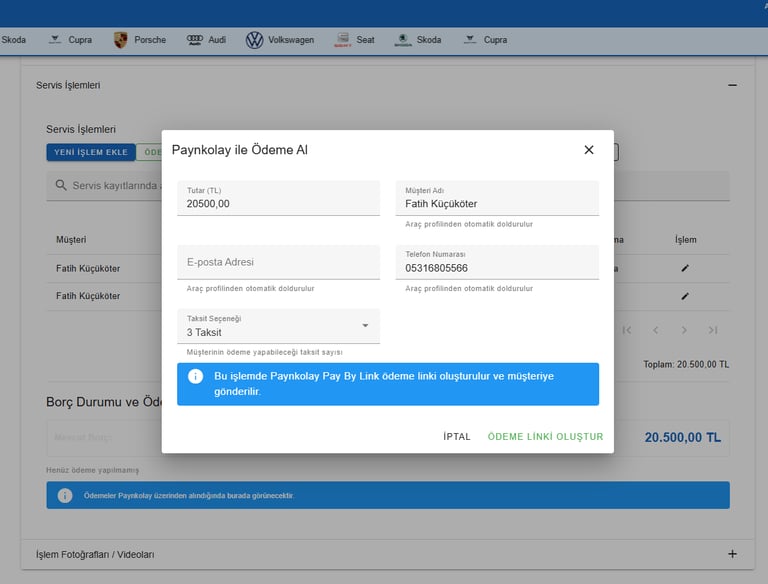The height and width of the screenshot is (584, 768).
Task: Click first Fatih Küçüköter table cell
Action: tap(88, 268)
